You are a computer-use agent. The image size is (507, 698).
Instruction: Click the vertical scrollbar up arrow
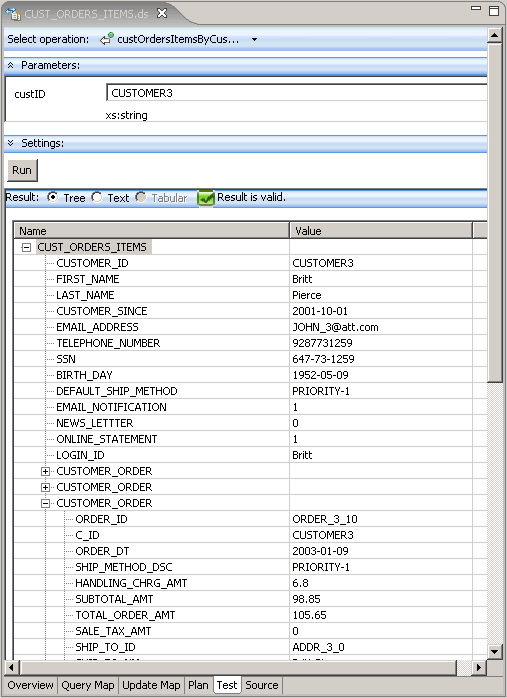[495, 35]
